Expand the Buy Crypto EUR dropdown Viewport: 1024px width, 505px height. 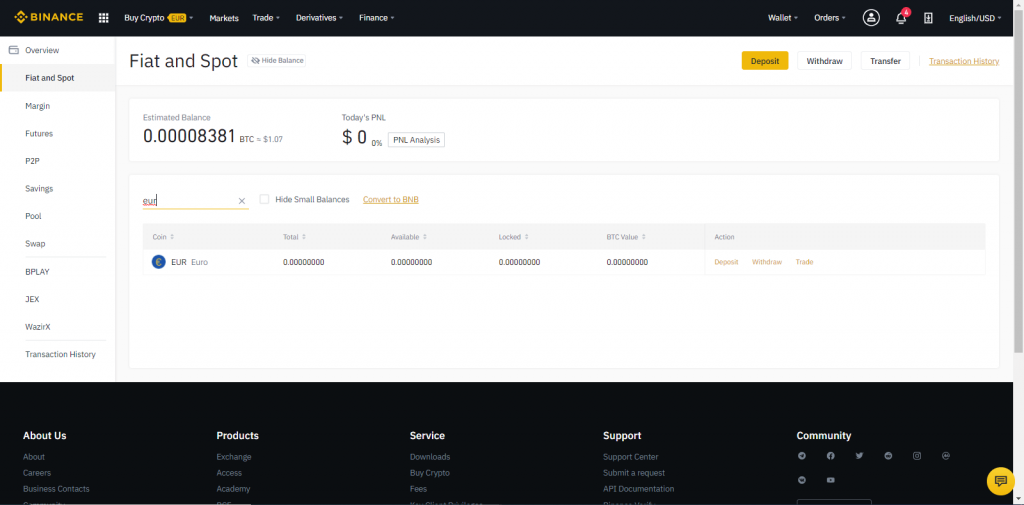pos(159,18)
